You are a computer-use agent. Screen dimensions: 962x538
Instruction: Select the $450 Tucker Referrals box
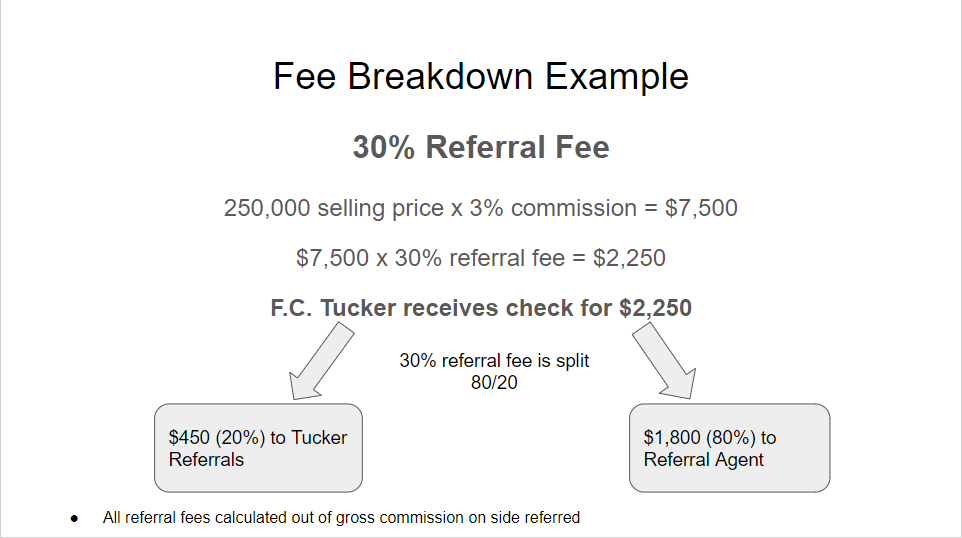coord(258,448)
